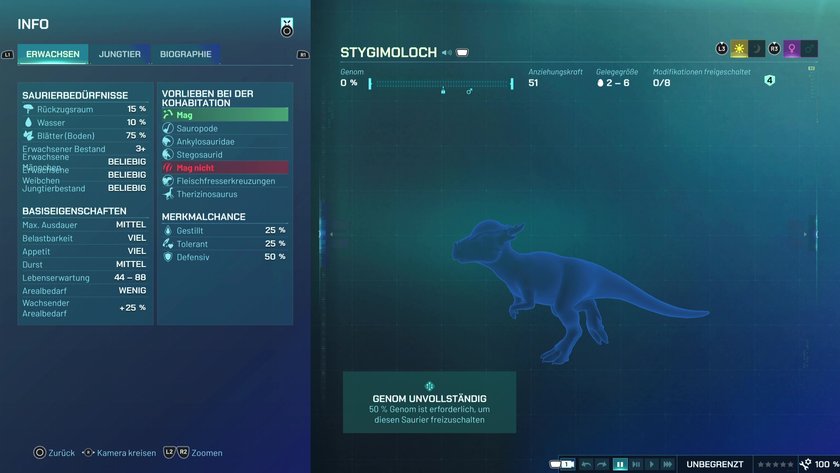This screenshot has height=473, width=840.
Task: Select the male gender toggle
Action: pyautogui.click(x=809, y=49)
